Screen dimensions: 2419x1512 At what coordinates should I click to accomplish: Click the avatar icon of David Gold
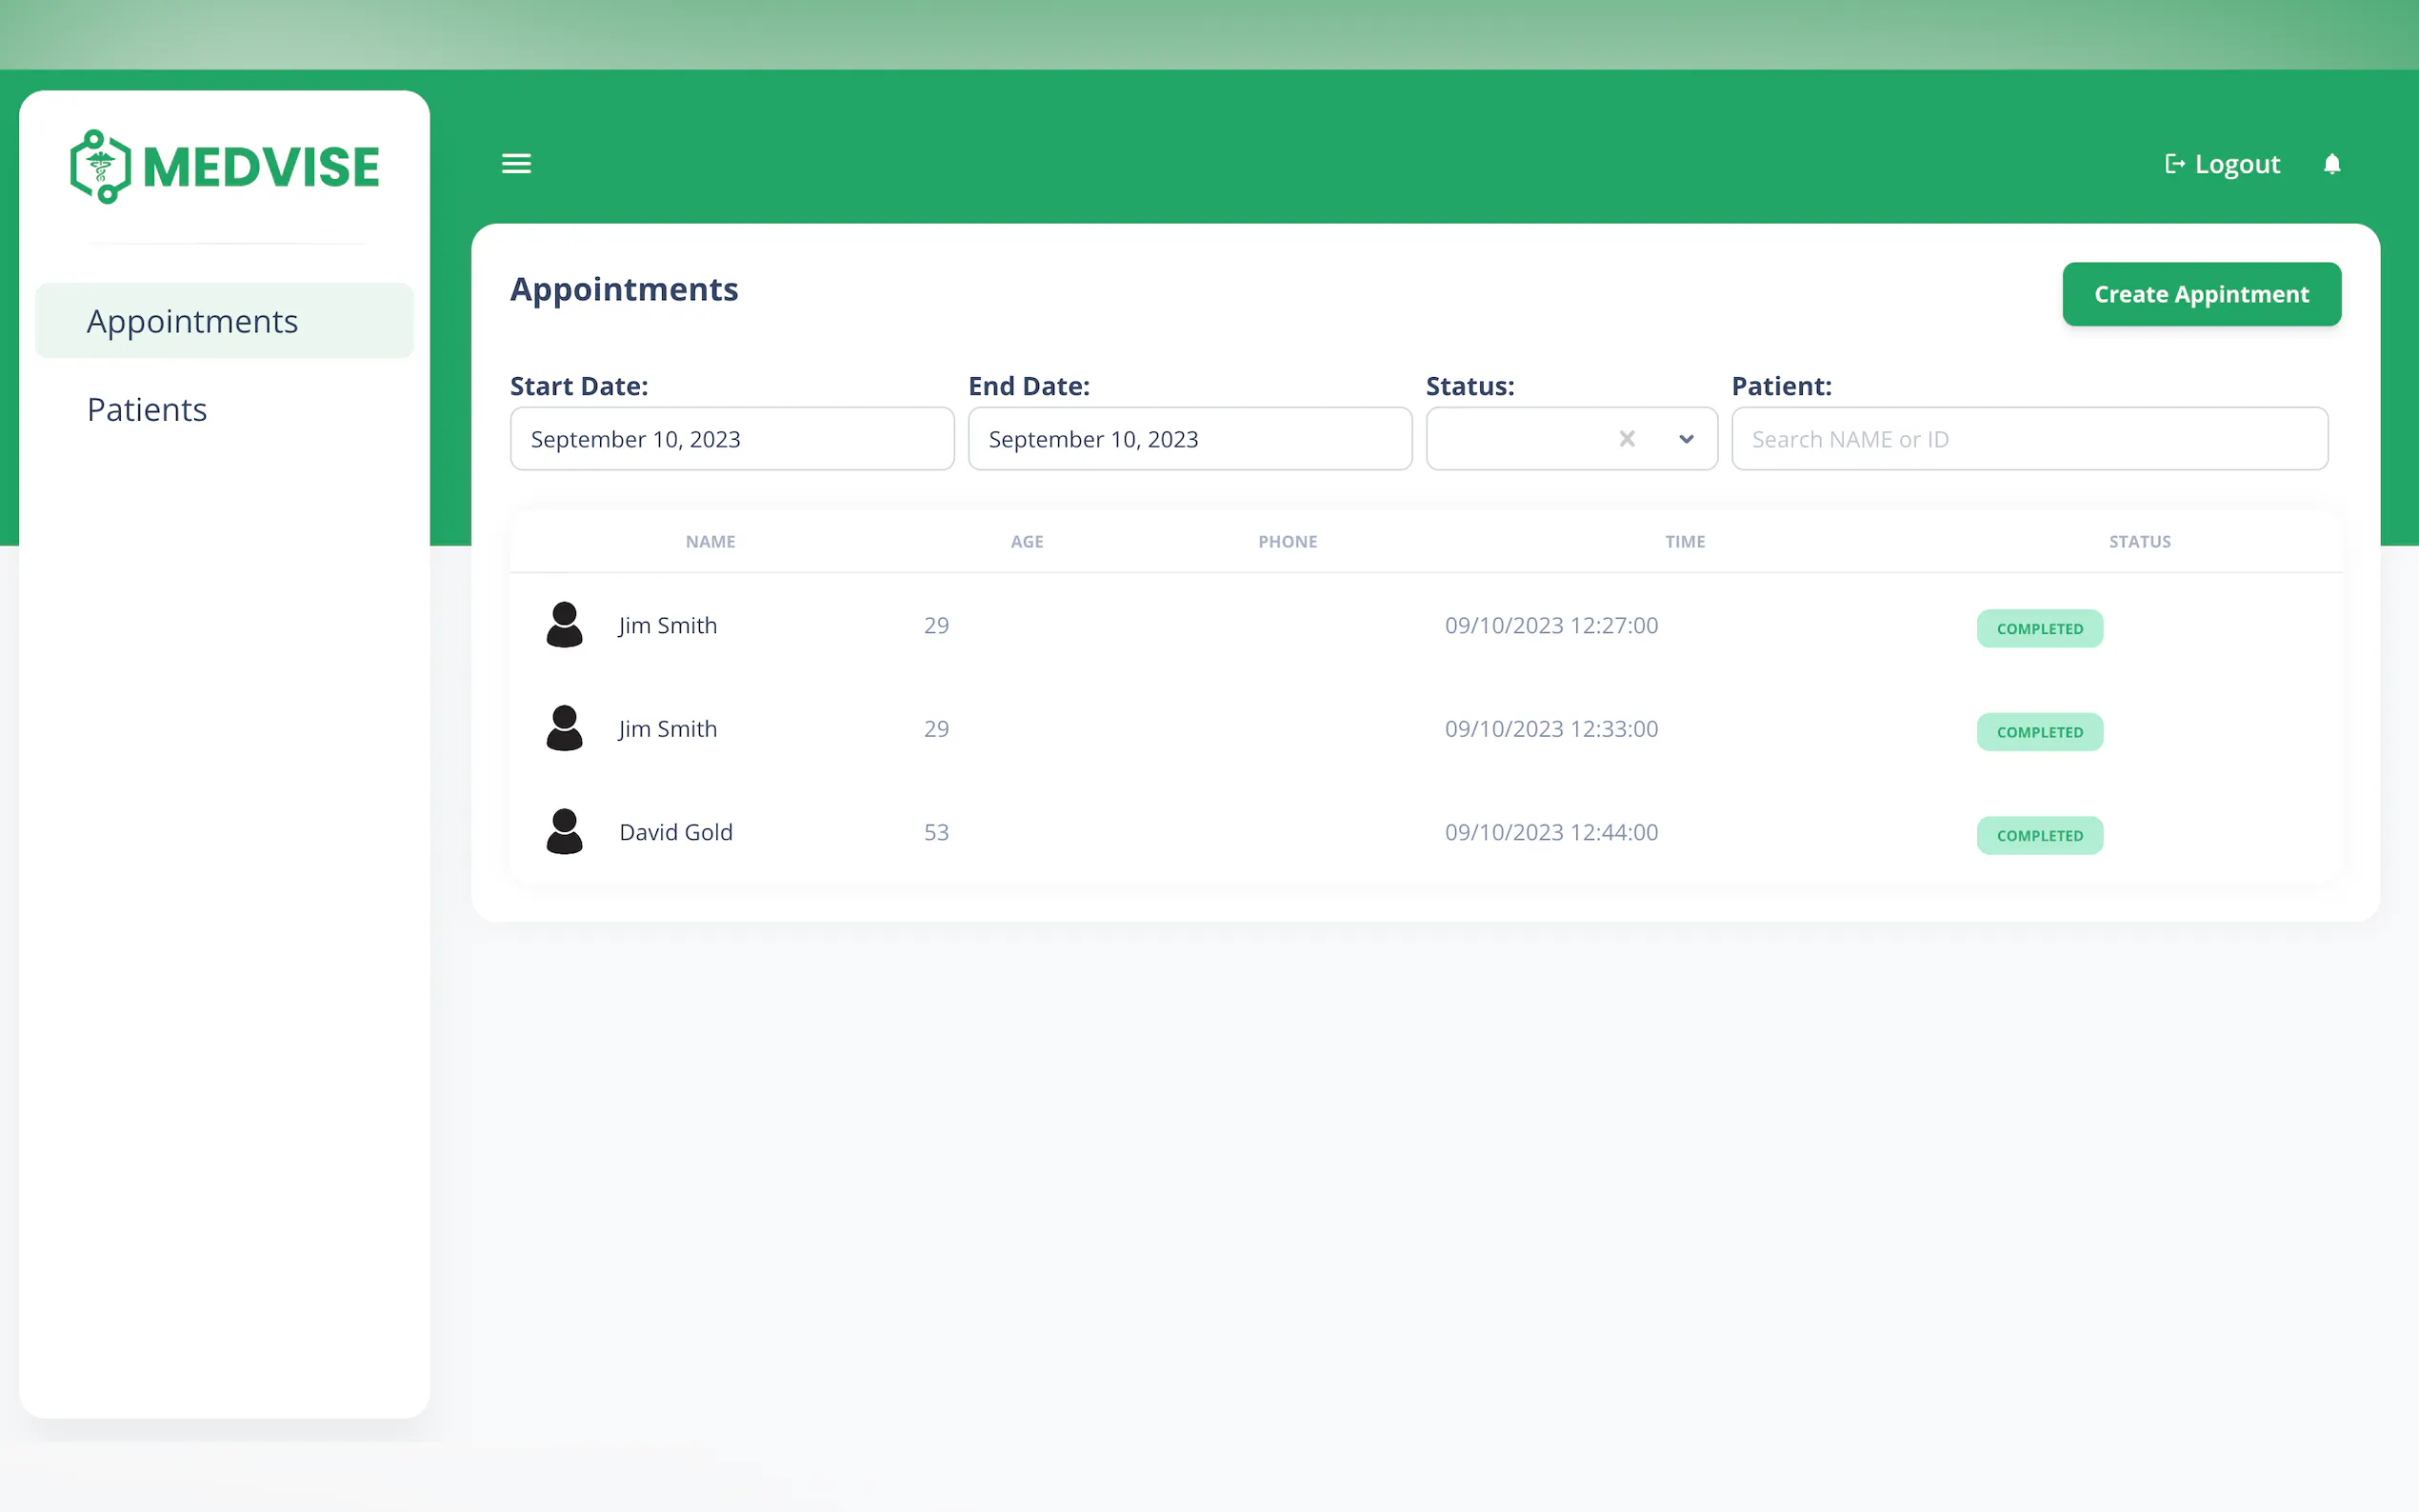(564, 831)
